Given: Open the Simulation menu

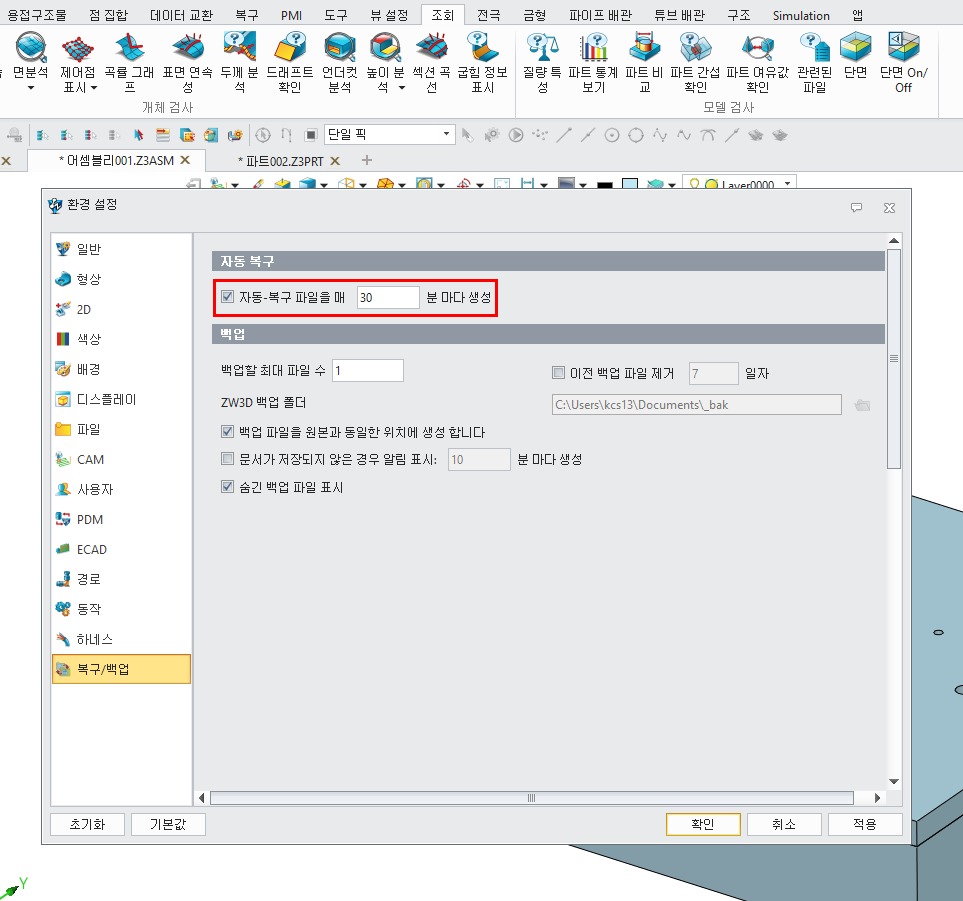Looking at the screenshot, I should click(800, 14).
